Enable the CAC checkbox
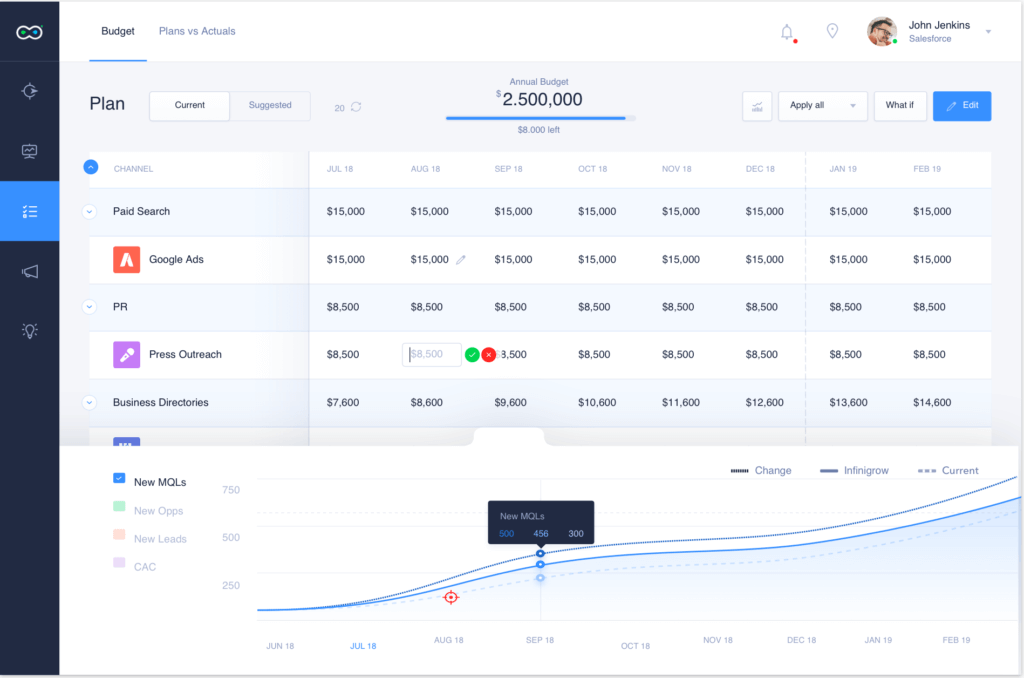 pos(119,564)
